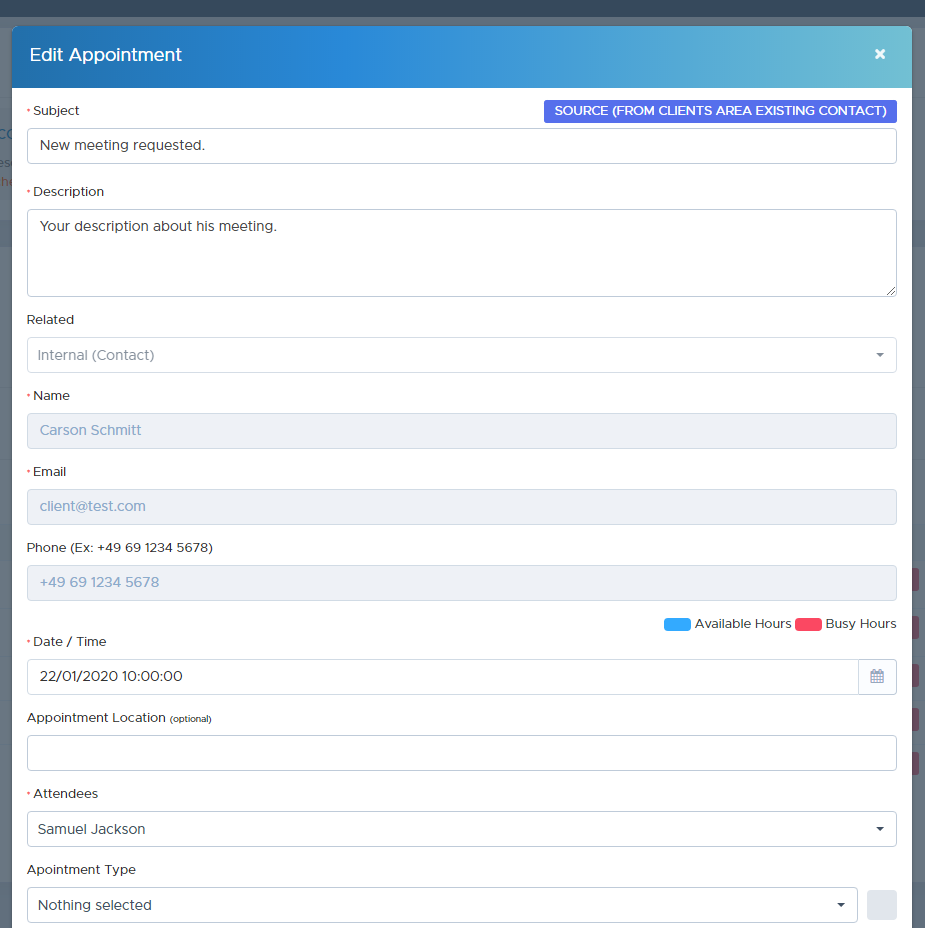
Task: Open the calendar picker icon
Action: tap(877, 677)
